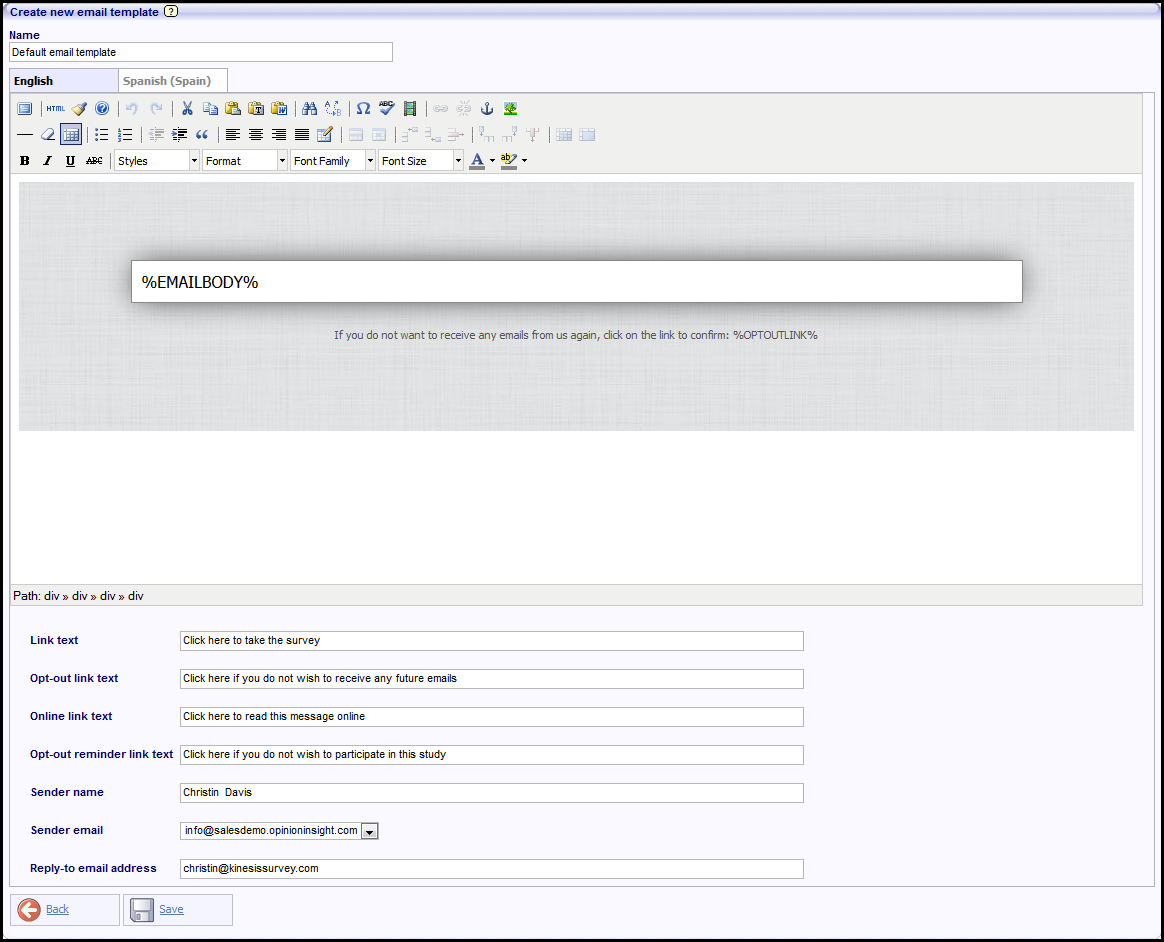Switch to the English tab
The image size is (1164, 942).
tap(64, 81)
